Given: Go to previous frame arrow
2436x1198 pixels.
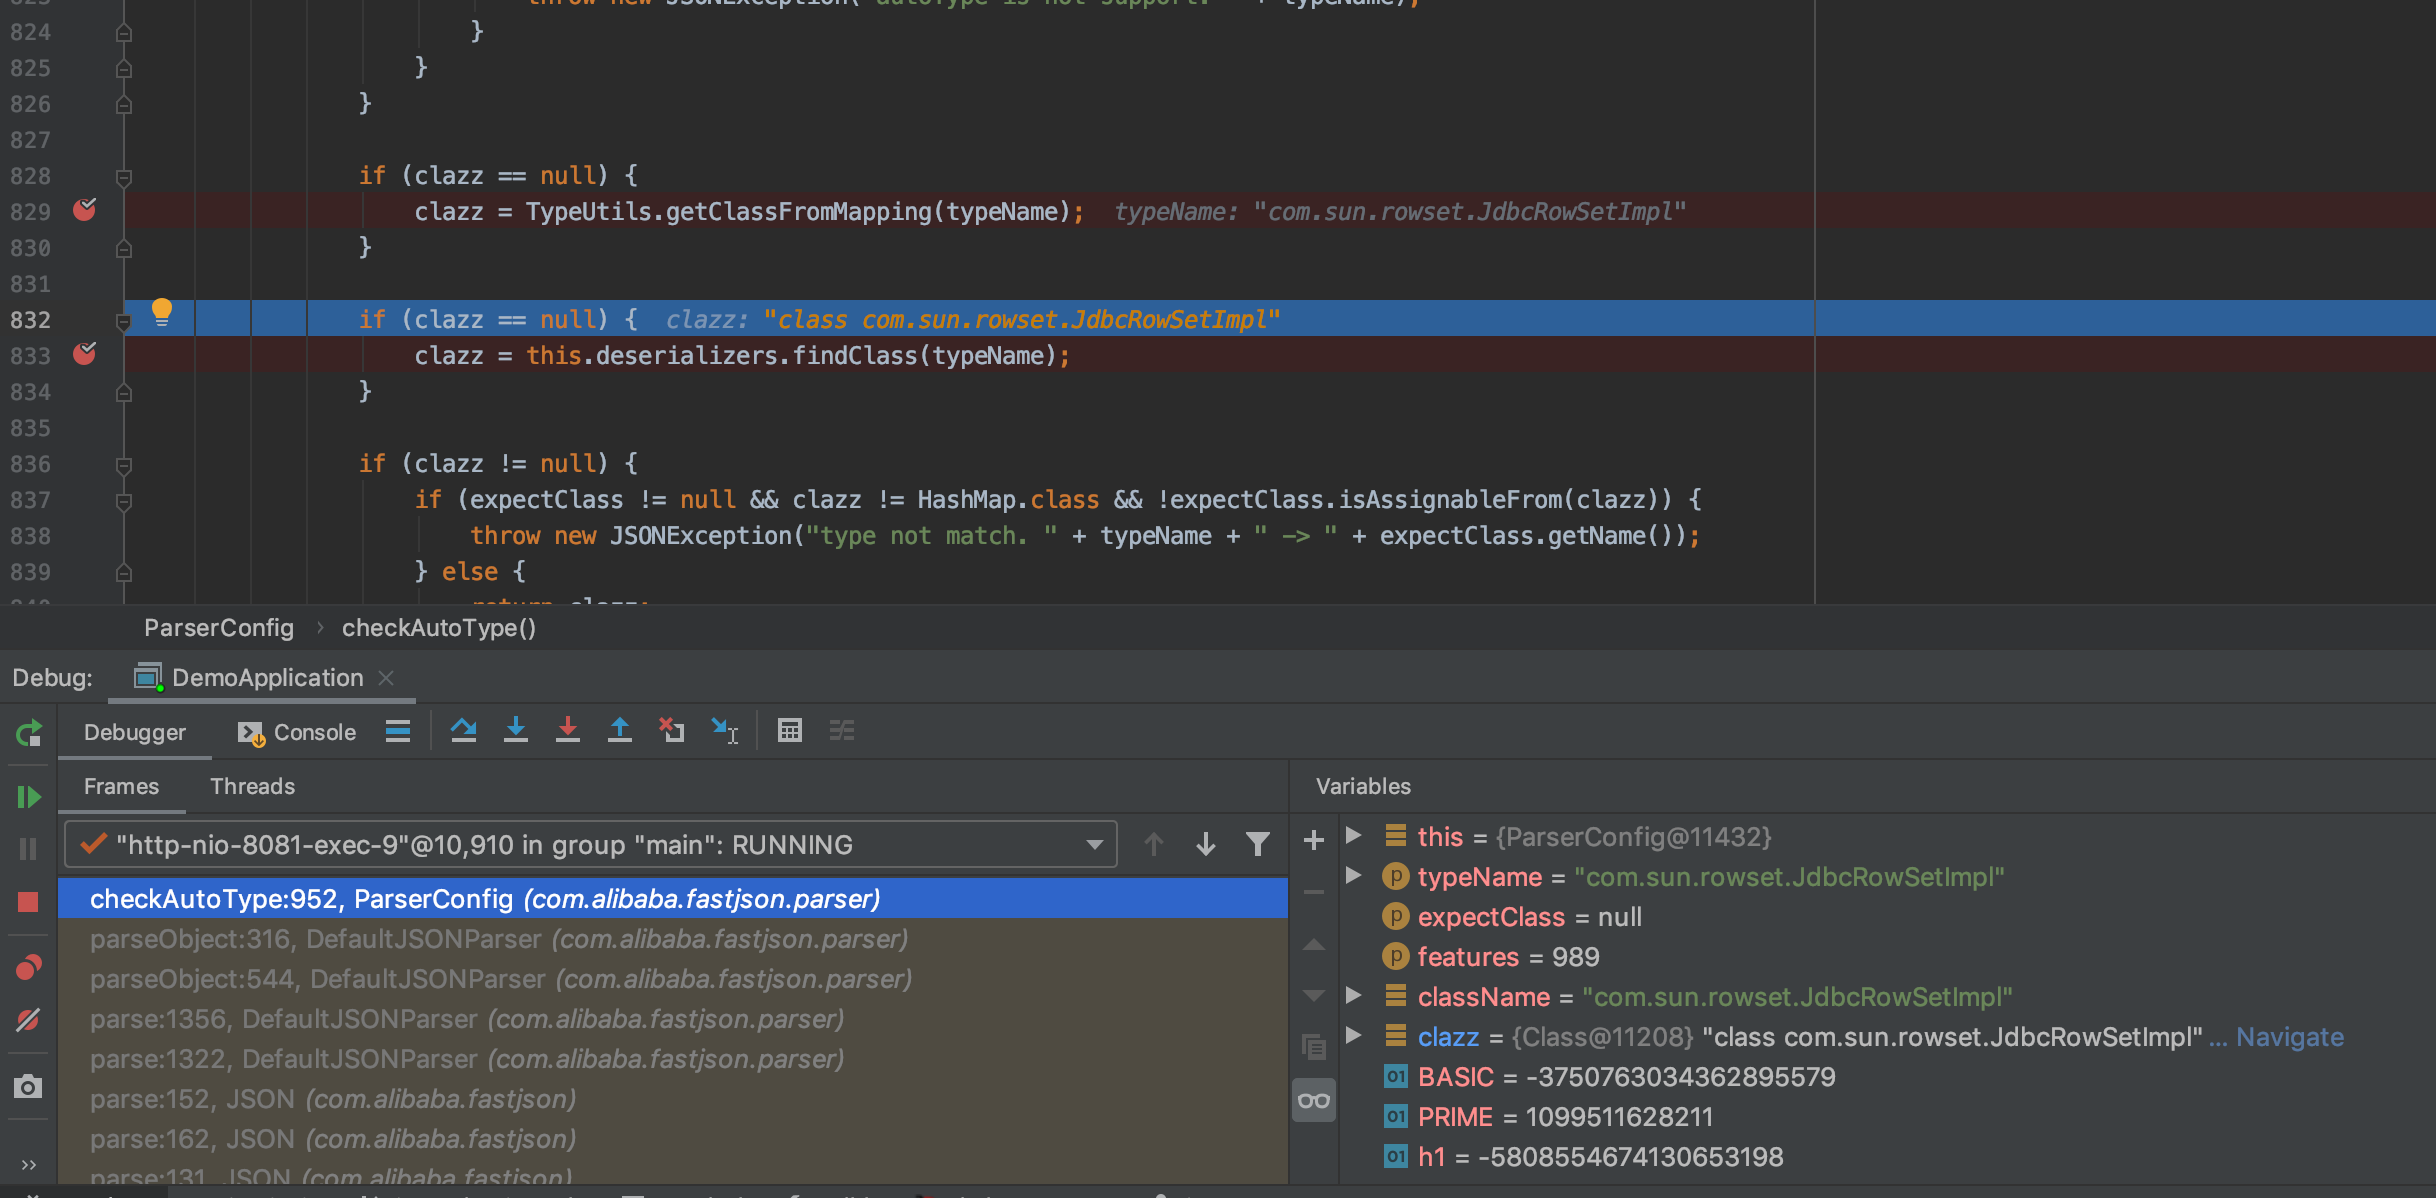Looking at the screenshot, I should [x=1153, y=845].
